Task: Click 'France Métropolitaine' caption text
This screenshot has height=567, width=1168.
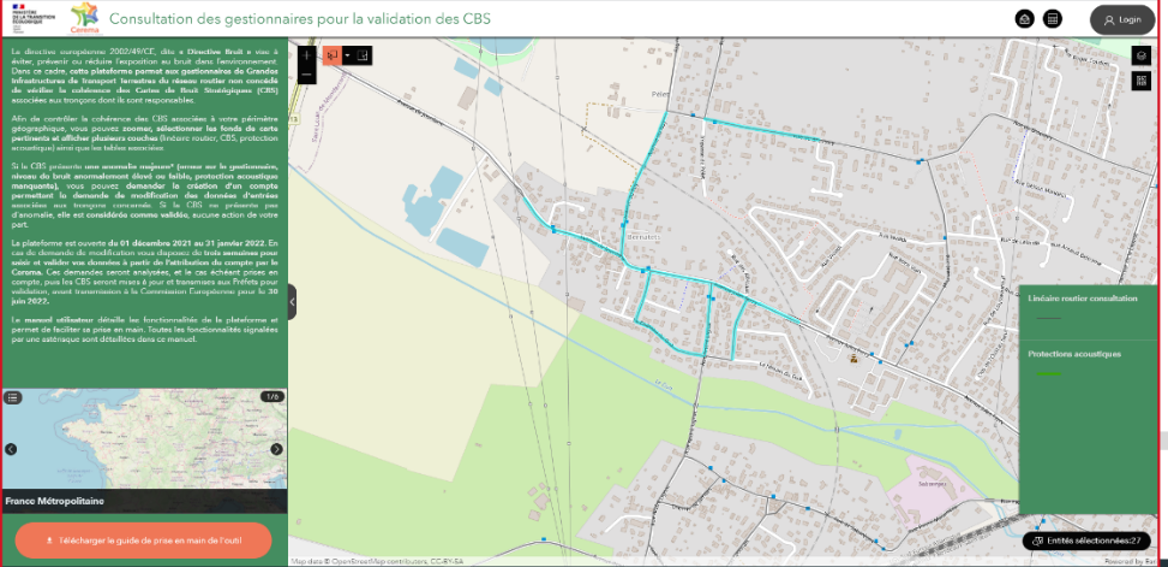Action: 54,501
